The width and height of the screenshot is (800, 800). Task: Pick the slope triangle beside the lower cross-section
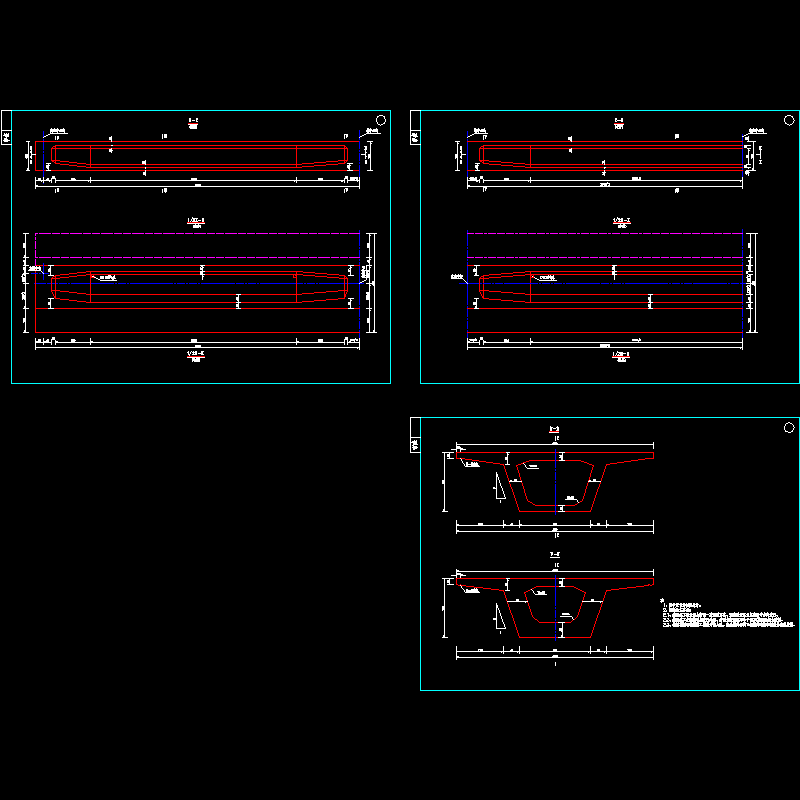tap(499, 617)
